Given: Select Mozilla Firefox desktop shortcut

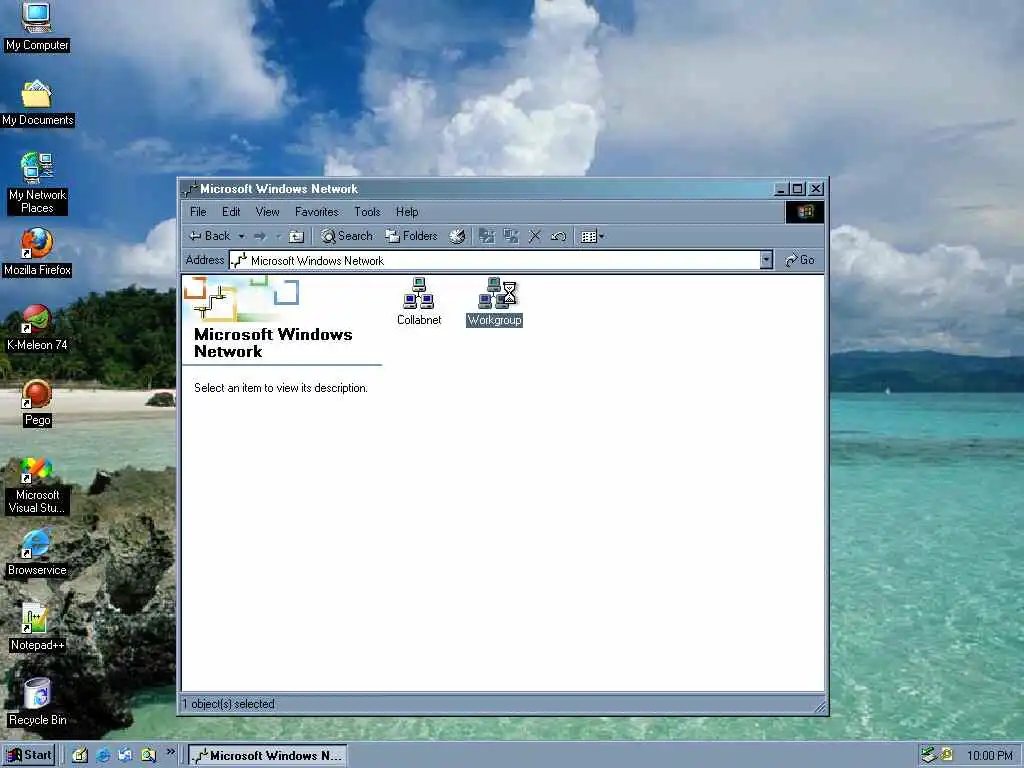Looking at the screenshot, I should pyautogui.click(x=37, y=252).
